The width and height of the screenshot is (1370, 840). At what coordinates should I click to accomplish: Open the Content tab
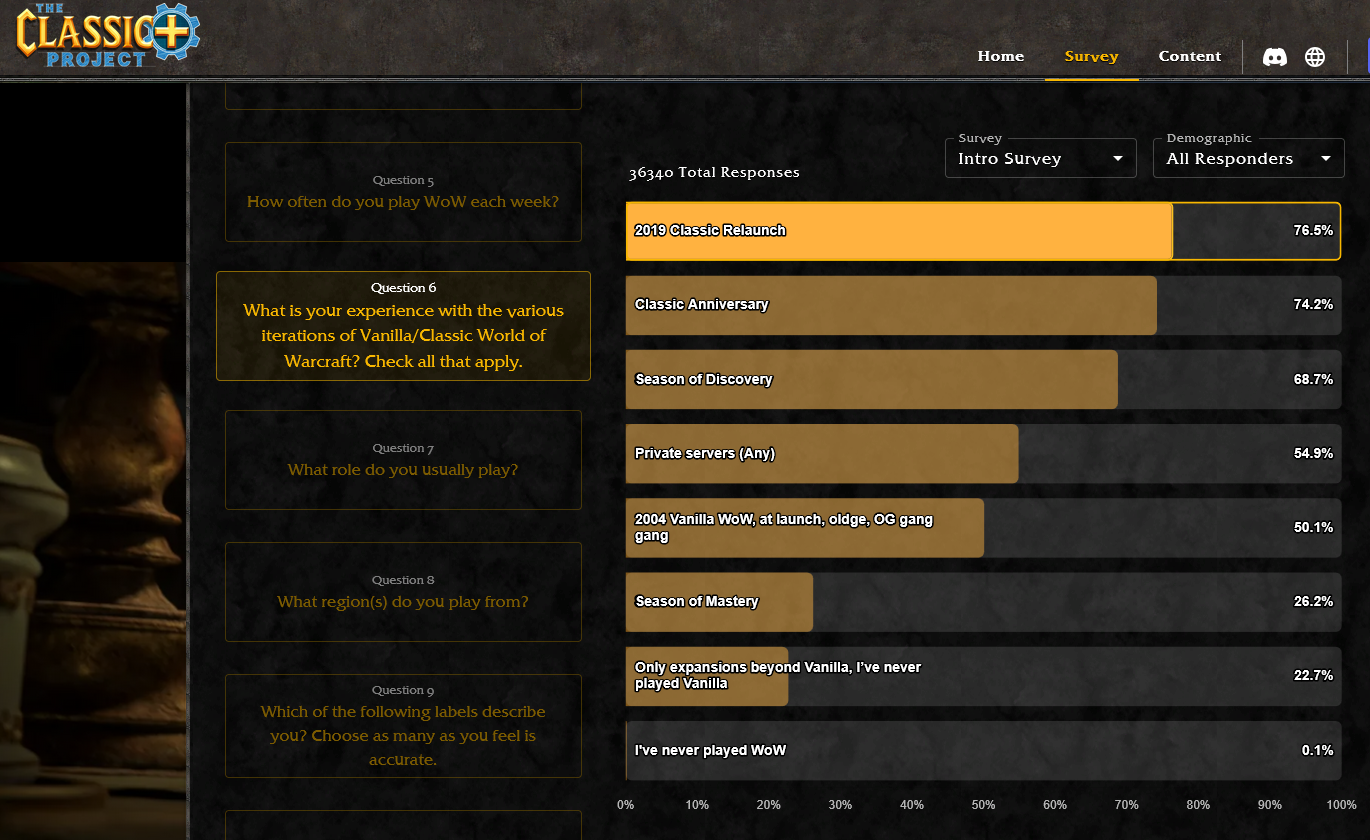tap(1190, 56)
